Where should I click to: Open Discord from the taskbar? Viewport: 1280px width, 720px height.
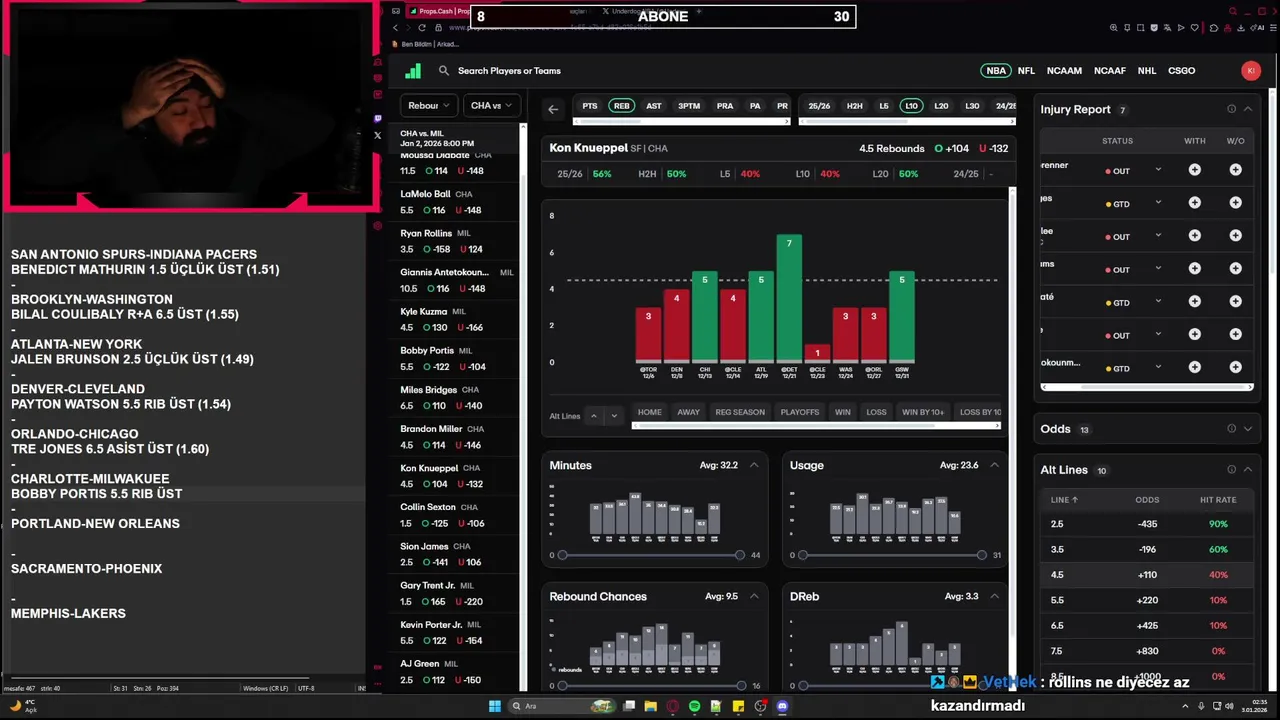(782, 706)
